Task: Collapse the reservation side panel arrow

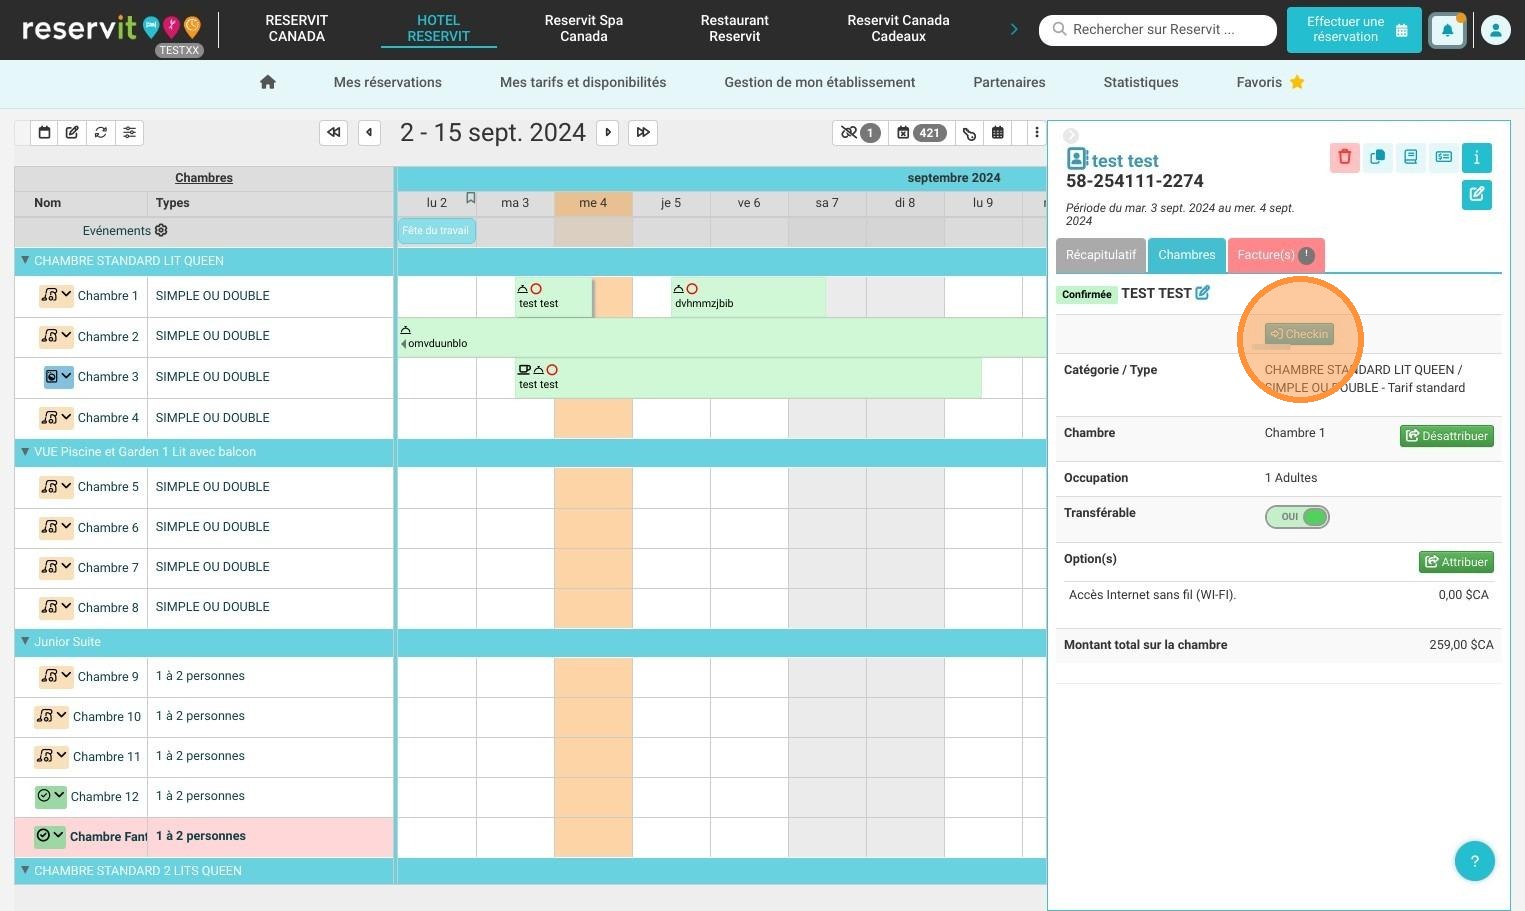Action: point(1071,135)
